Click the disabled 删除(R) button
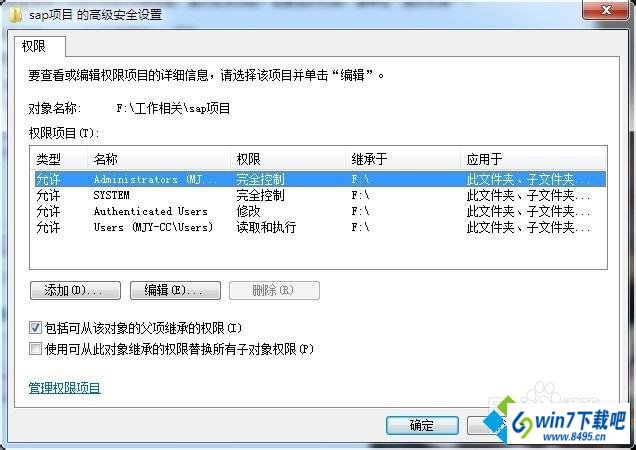636x450 pixels. (x=274, y=291)
